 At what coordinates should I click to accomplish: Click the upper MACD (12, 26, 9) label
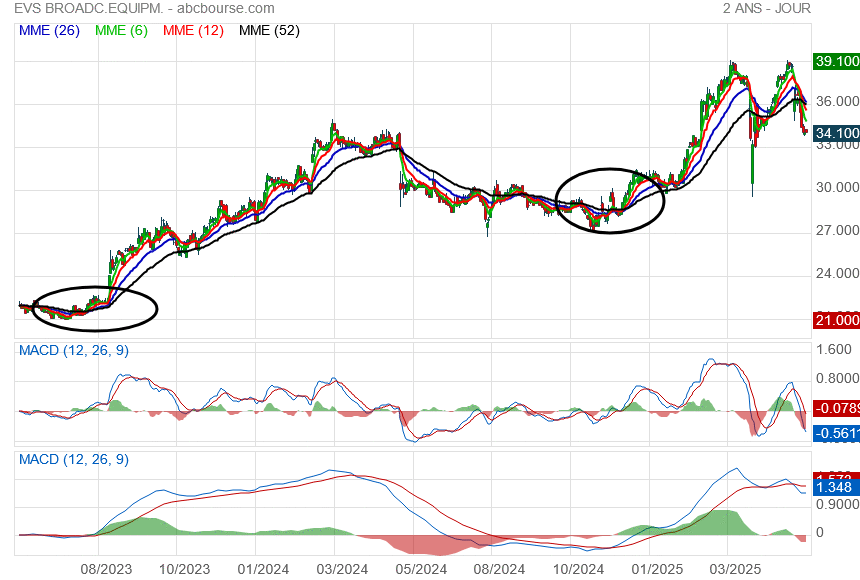[74, 350]
